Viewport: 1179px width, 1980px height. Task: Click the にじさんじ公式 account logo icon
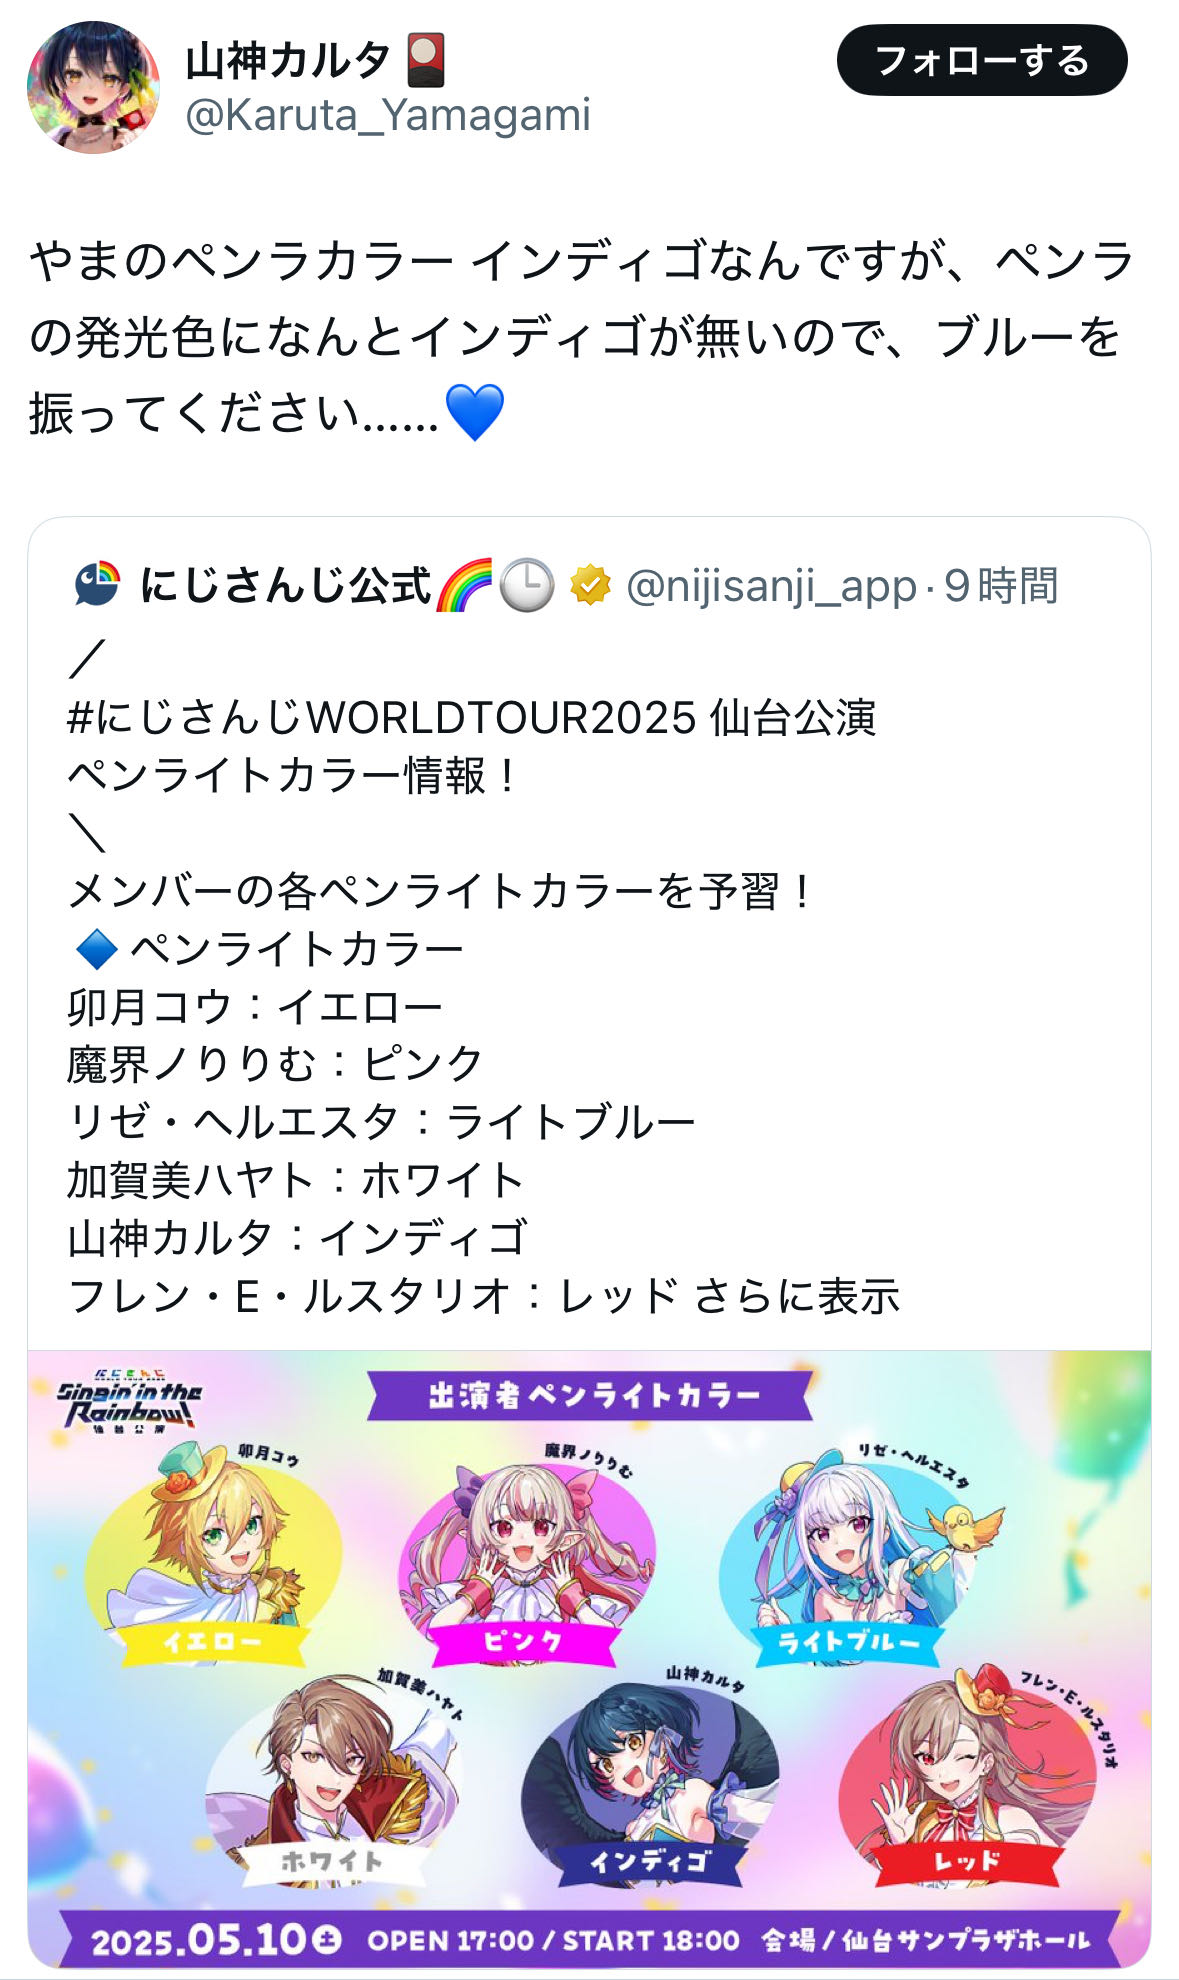click(97, 585)
